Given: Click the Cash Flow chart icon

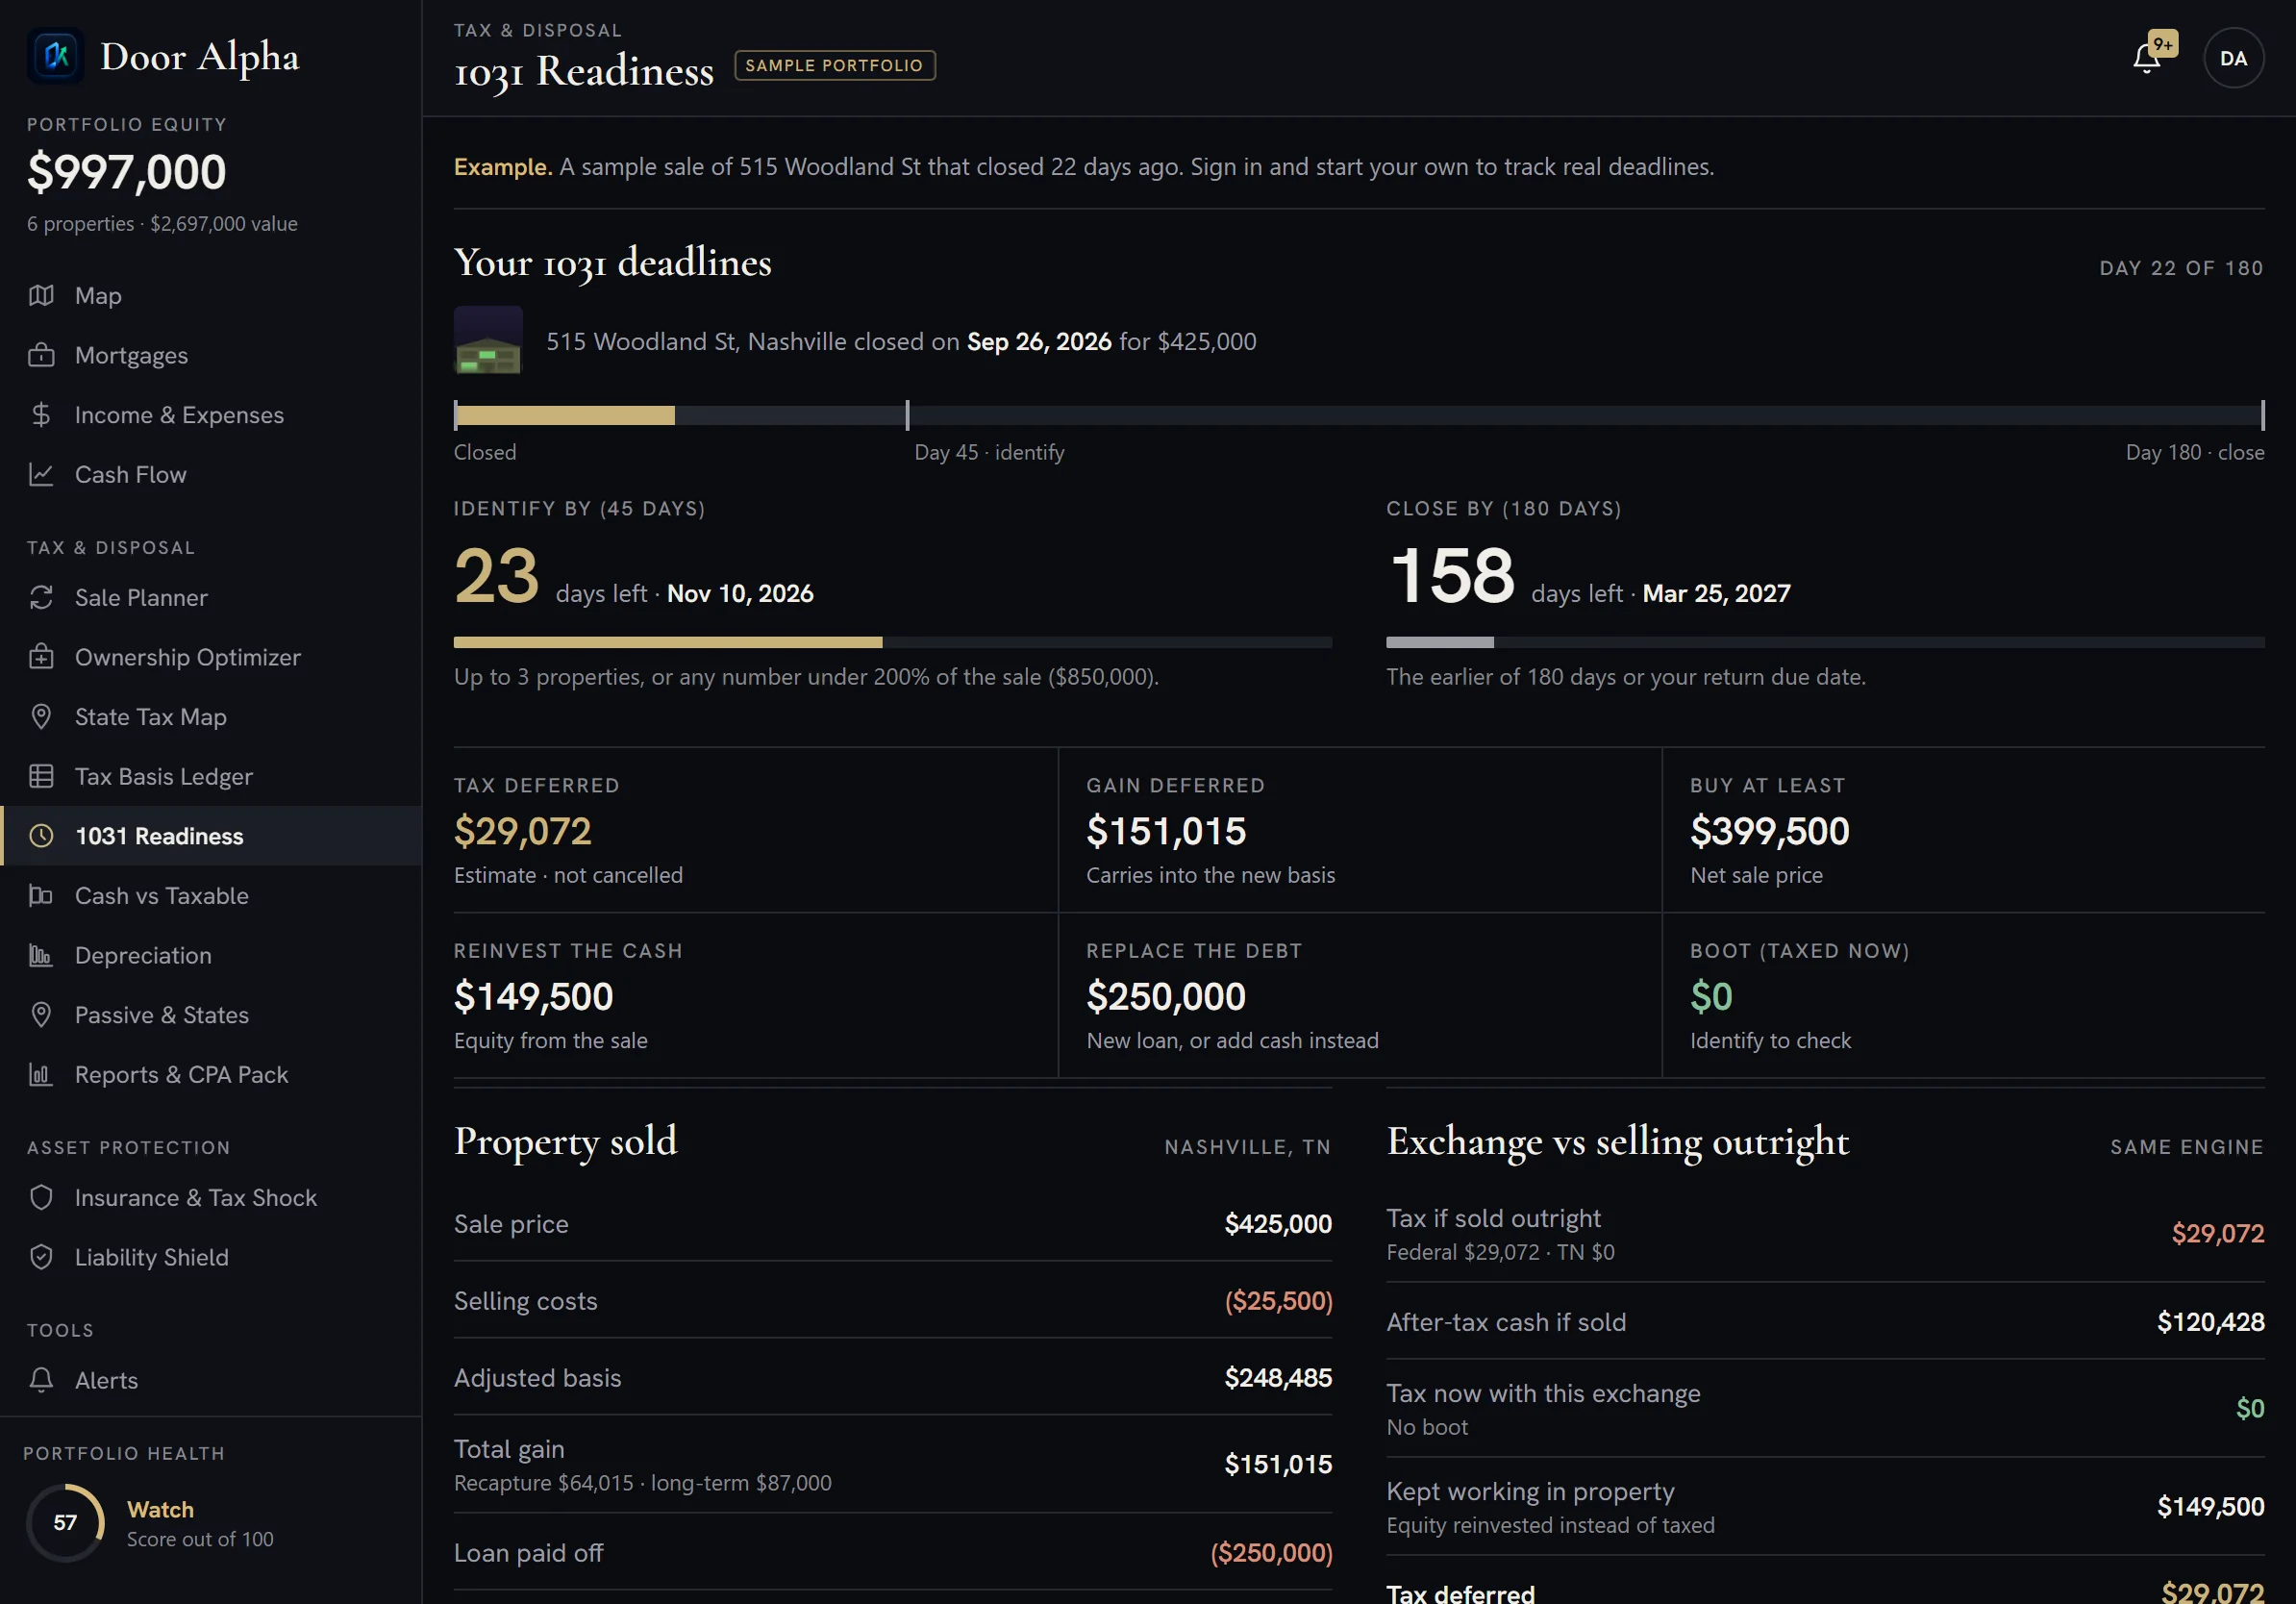Looking at the screenshot, I should tap(41, 475).
